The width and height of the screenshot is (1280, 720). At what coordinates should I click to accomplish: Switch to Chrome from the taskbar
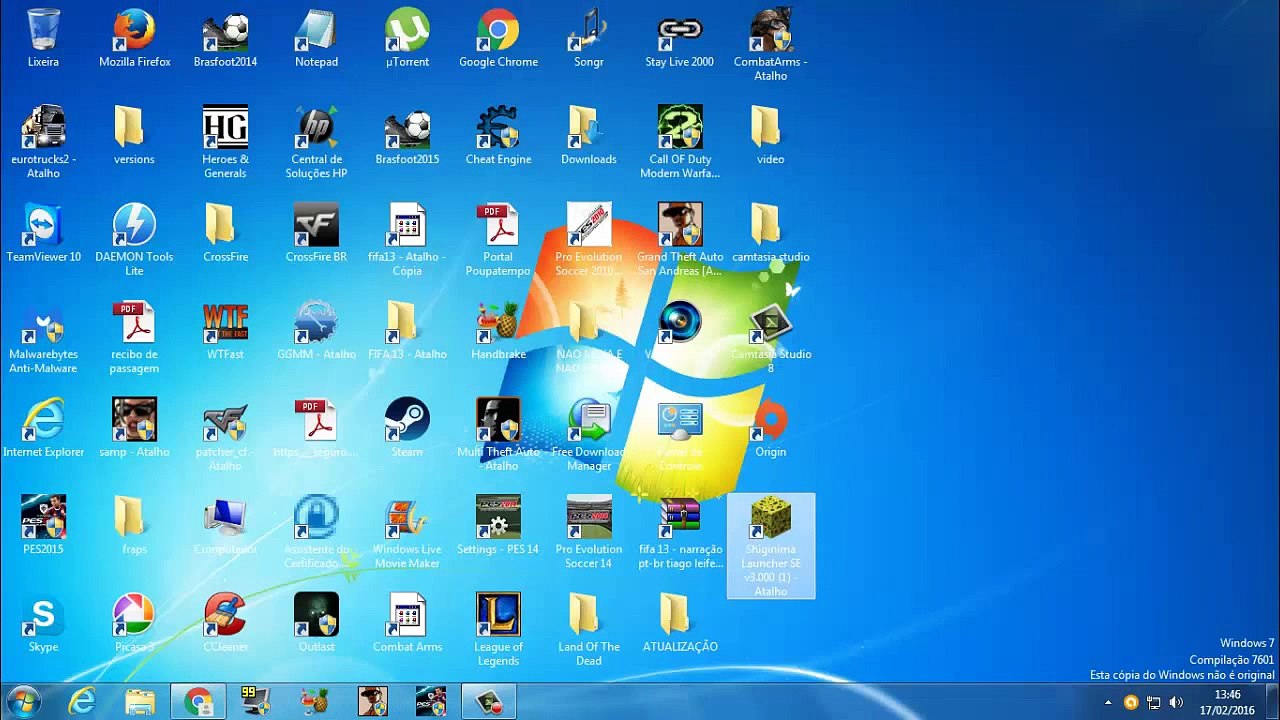click(x=198, y=701)
